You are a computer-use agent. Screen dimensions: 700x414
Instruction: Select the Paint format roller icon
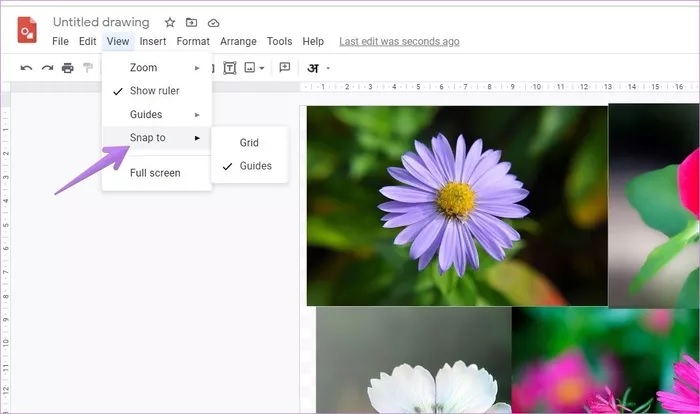click(x=88, y=67)
